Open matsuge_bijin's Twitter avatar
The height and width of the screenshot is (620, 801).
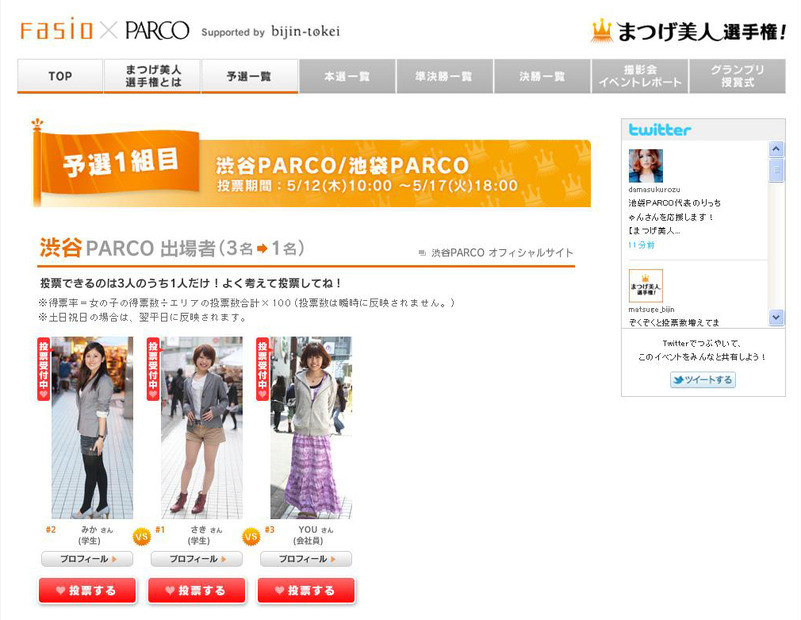[x=646, y=286]
